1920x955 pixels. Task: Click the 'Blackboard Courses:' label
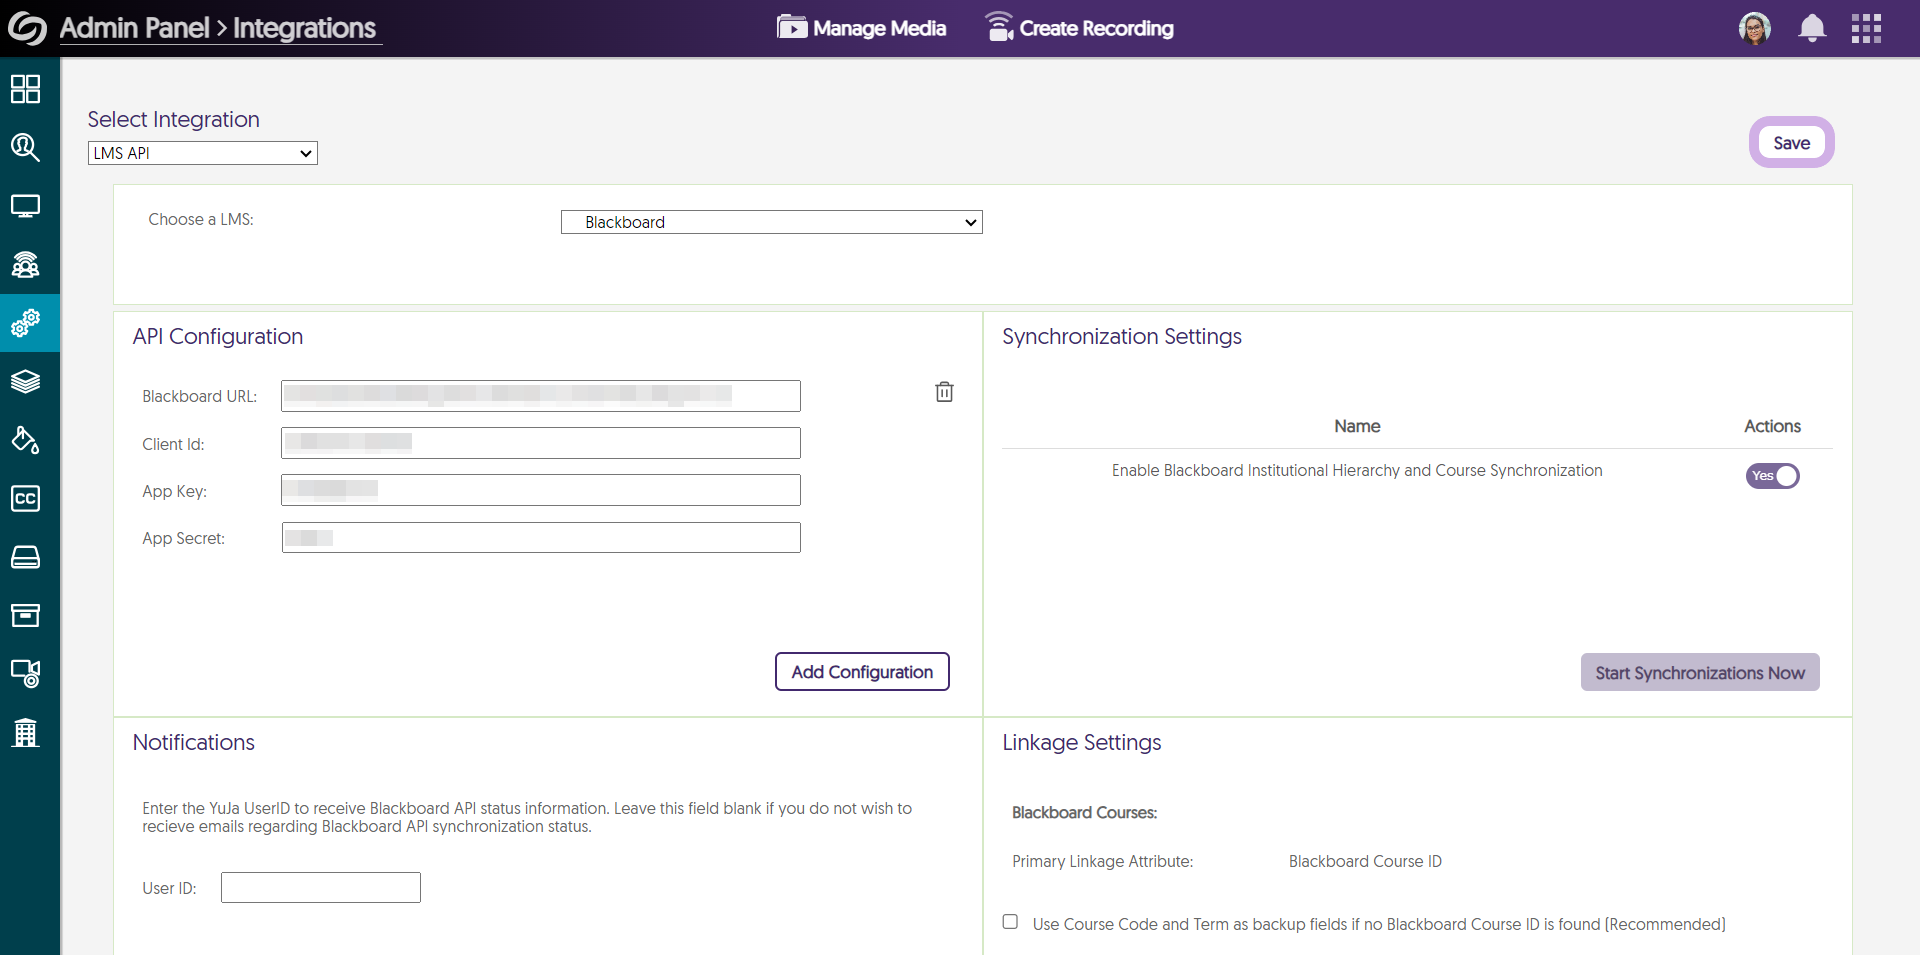point(1085,813)
